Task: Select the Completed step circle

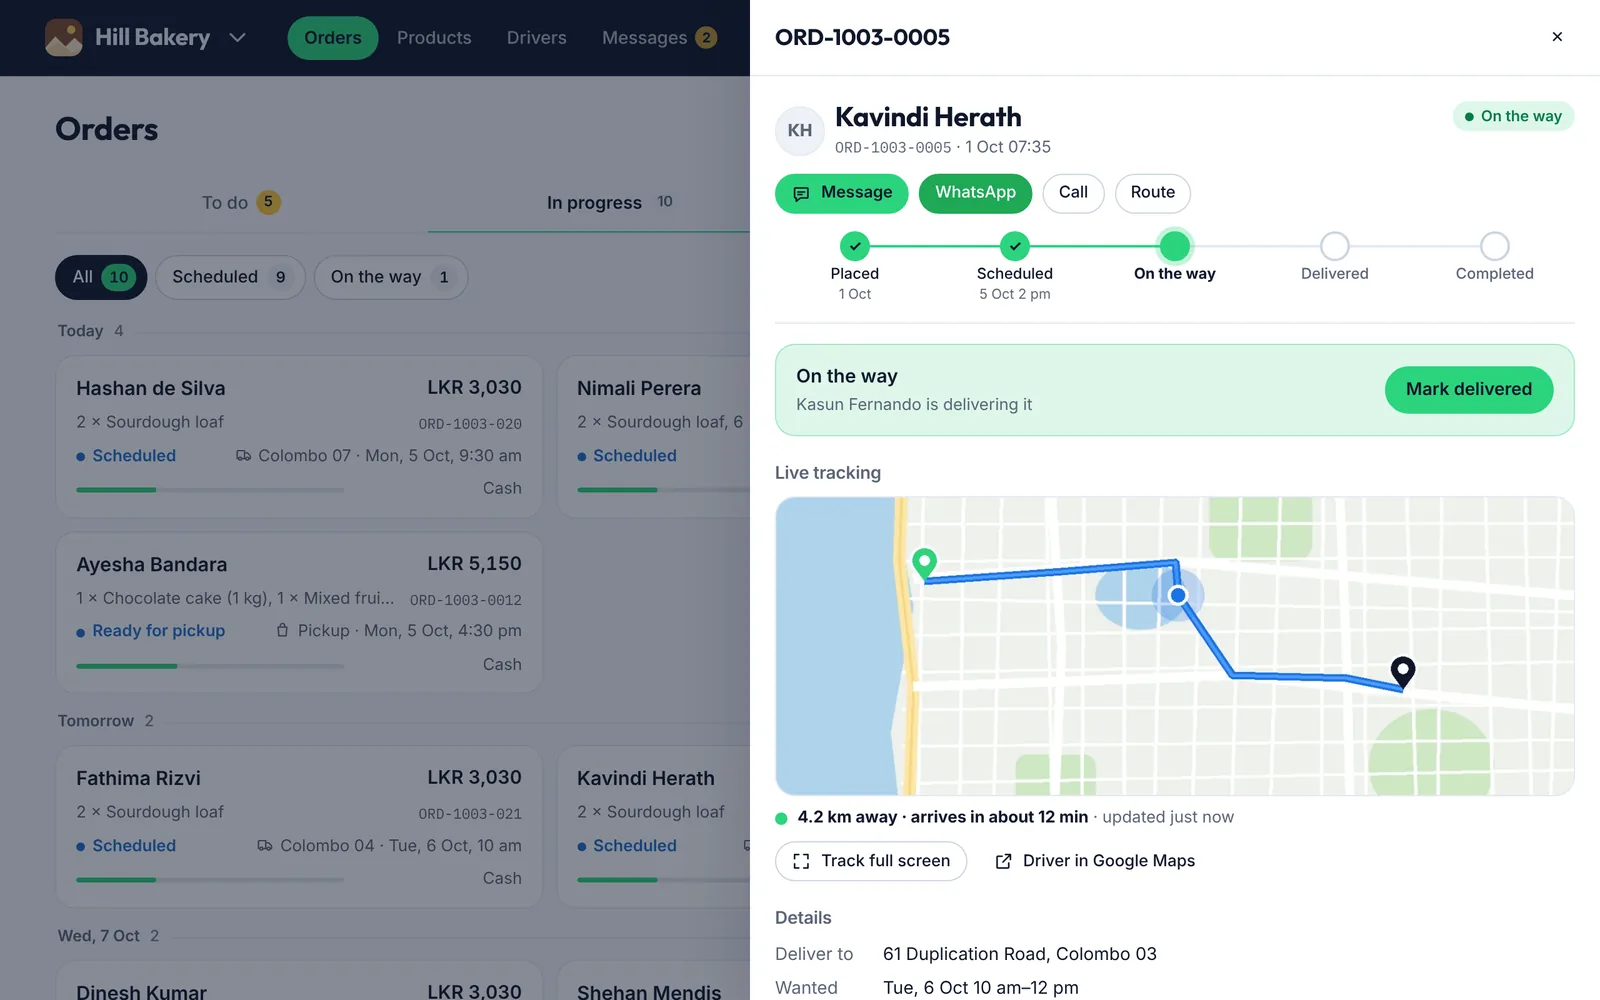Action: [x=1495, y=246]
